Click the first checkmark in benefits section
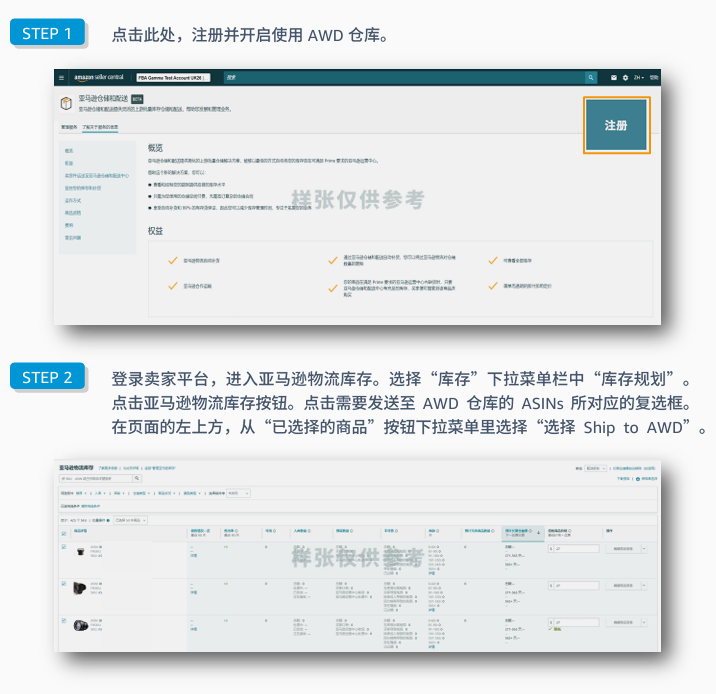The image size is (716, 694). [173, 261]
